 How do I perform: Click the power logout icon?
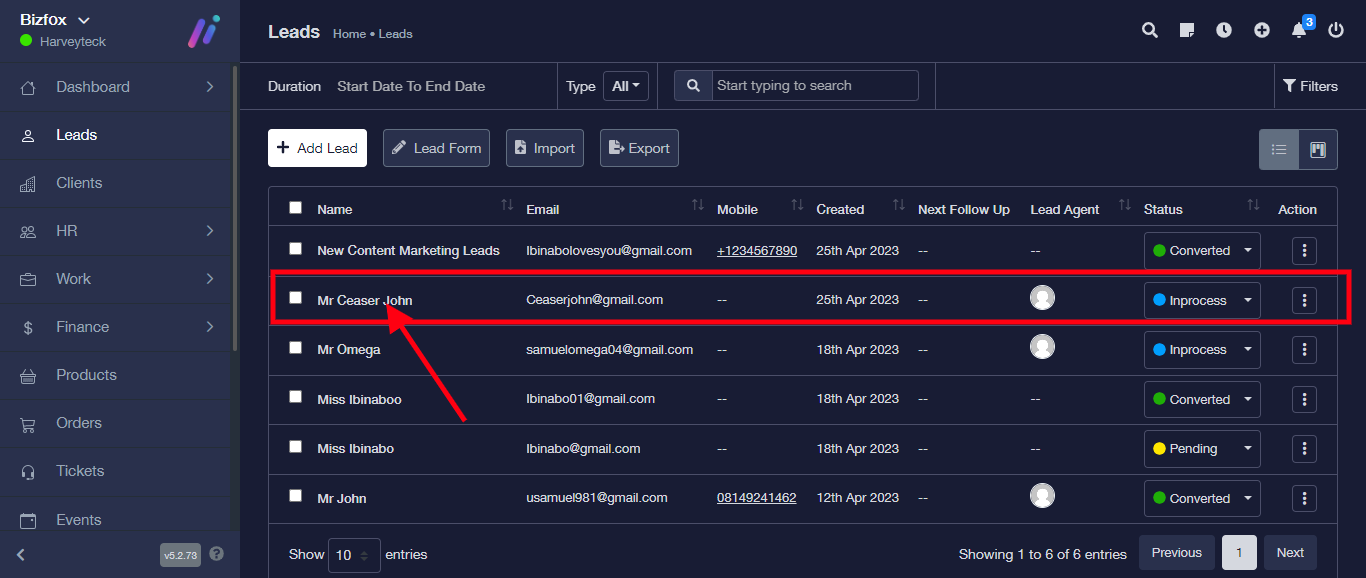(1336, 31)
